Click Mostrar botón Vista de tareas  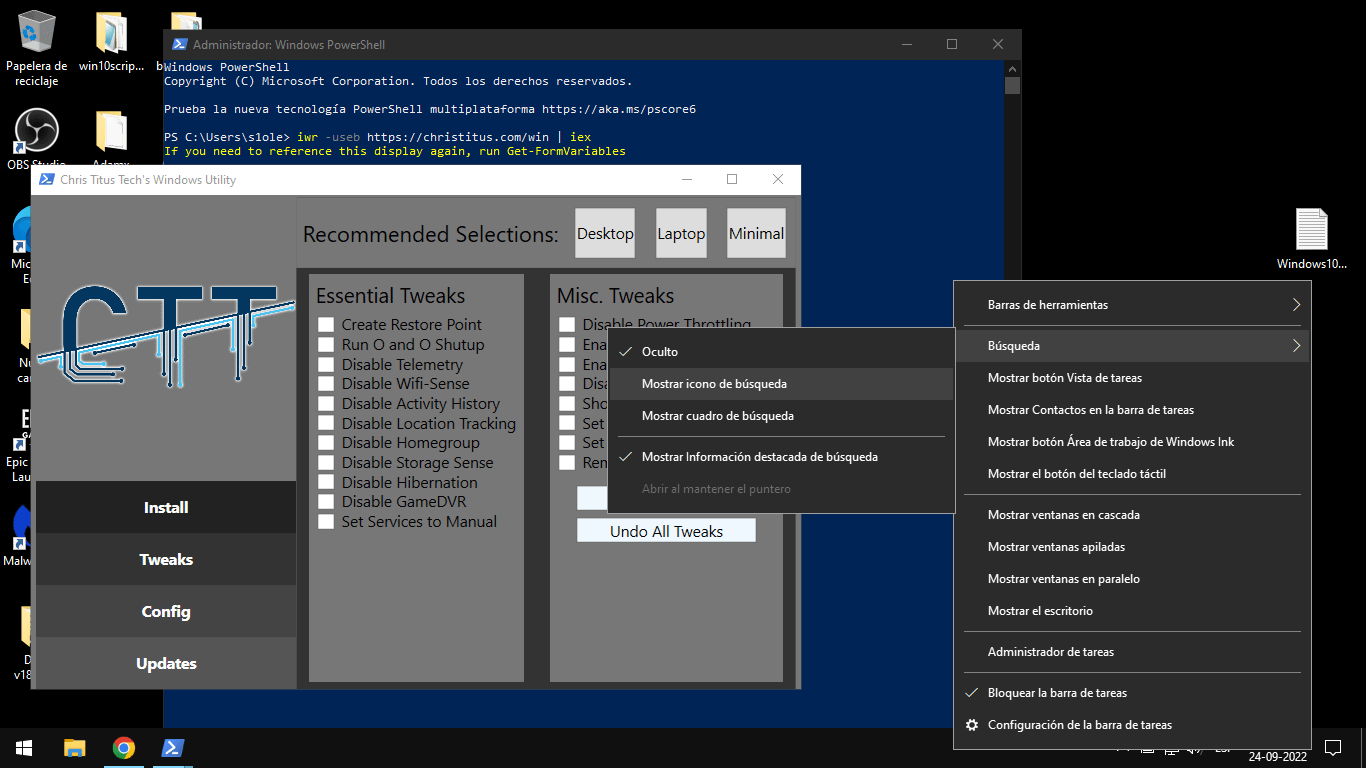pyautogui.click(x=1132, y=378)
